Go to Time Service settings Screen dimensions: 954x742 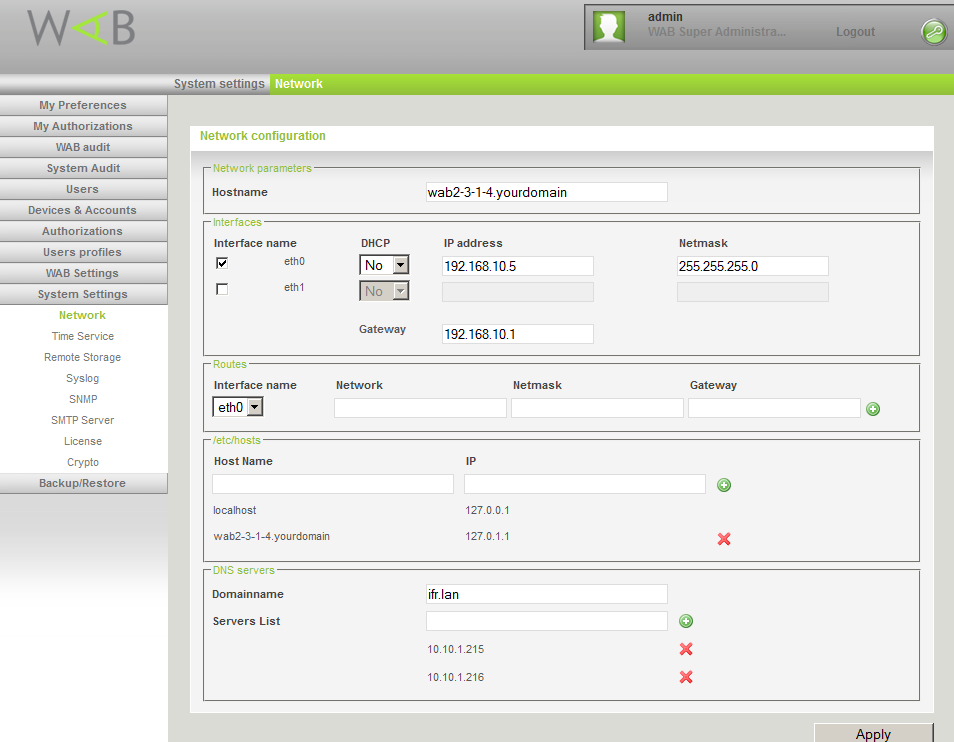[x=83, y=336]
